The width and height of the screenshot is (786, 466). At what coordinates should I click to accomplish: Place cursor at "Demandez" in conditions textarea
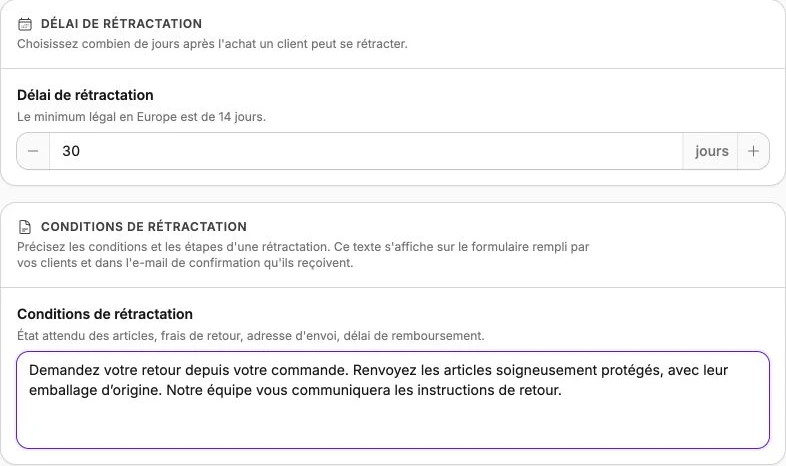64,370
